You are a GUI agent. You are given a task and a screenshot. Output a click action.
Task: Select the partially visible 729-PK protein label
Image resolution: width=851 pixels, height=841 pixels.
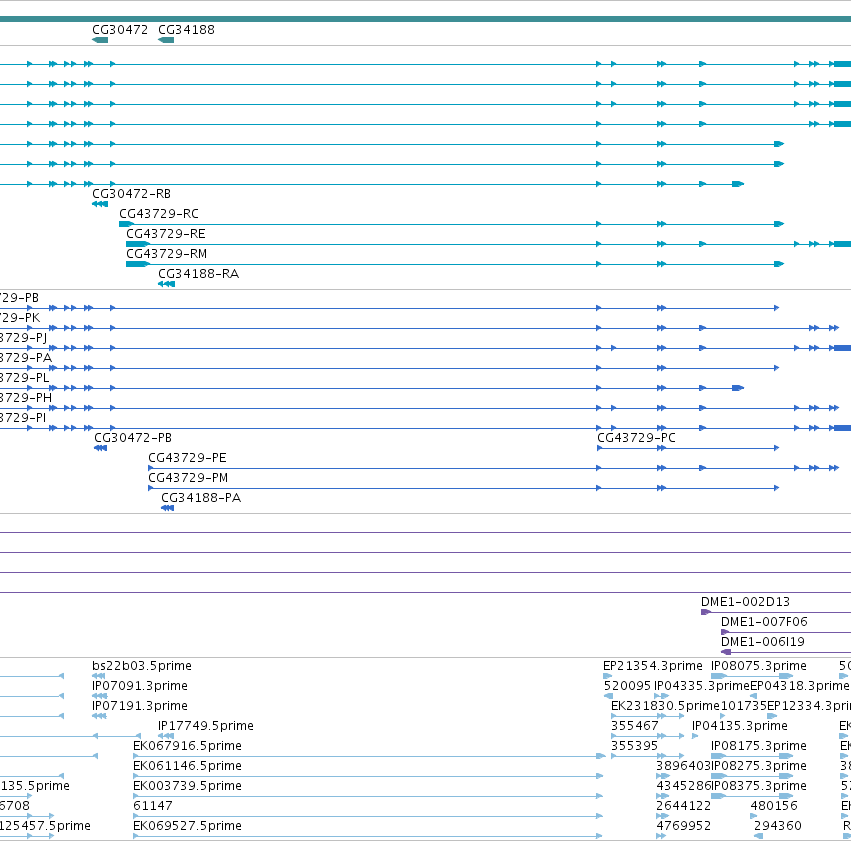(x=20, y=318)
